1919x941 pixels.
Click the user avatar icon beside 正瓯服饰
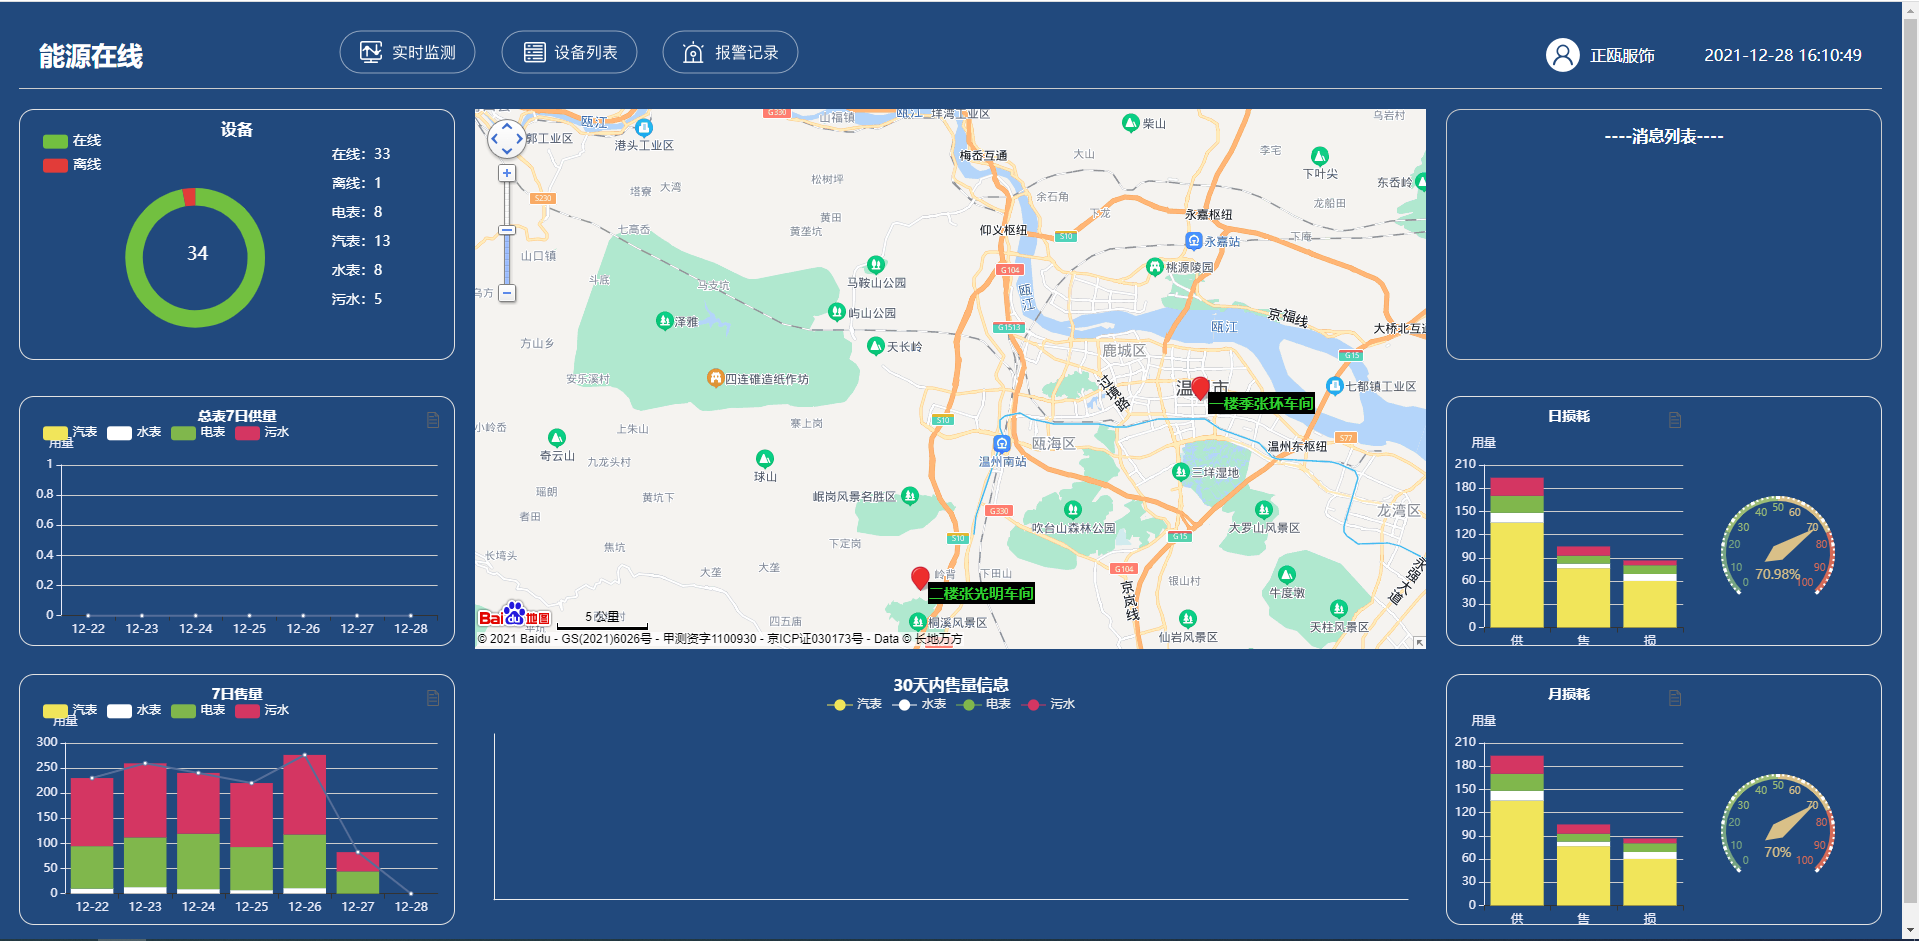click(1562, 55)
